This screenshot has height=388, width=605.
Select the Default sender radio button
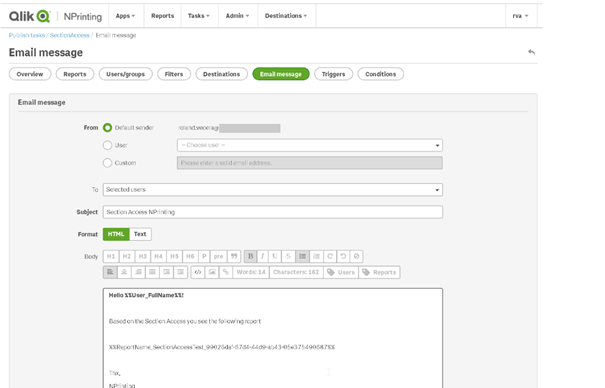[x=107, y=128]
